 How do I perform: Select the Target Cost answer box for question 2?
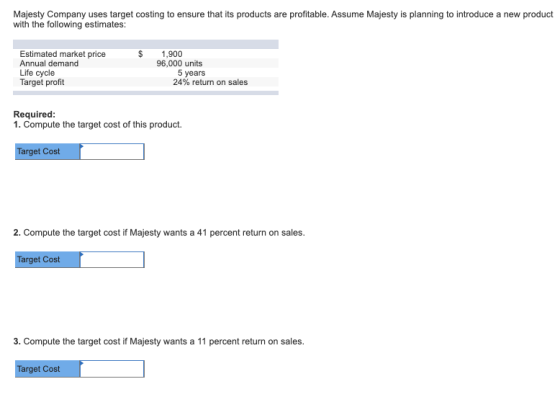(x=112, y=260)
